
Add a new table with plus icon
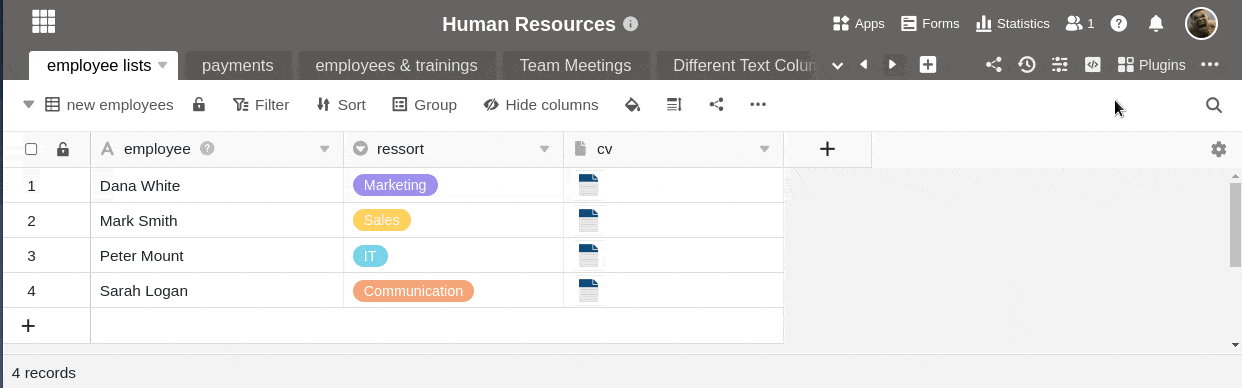click(928, 65)
